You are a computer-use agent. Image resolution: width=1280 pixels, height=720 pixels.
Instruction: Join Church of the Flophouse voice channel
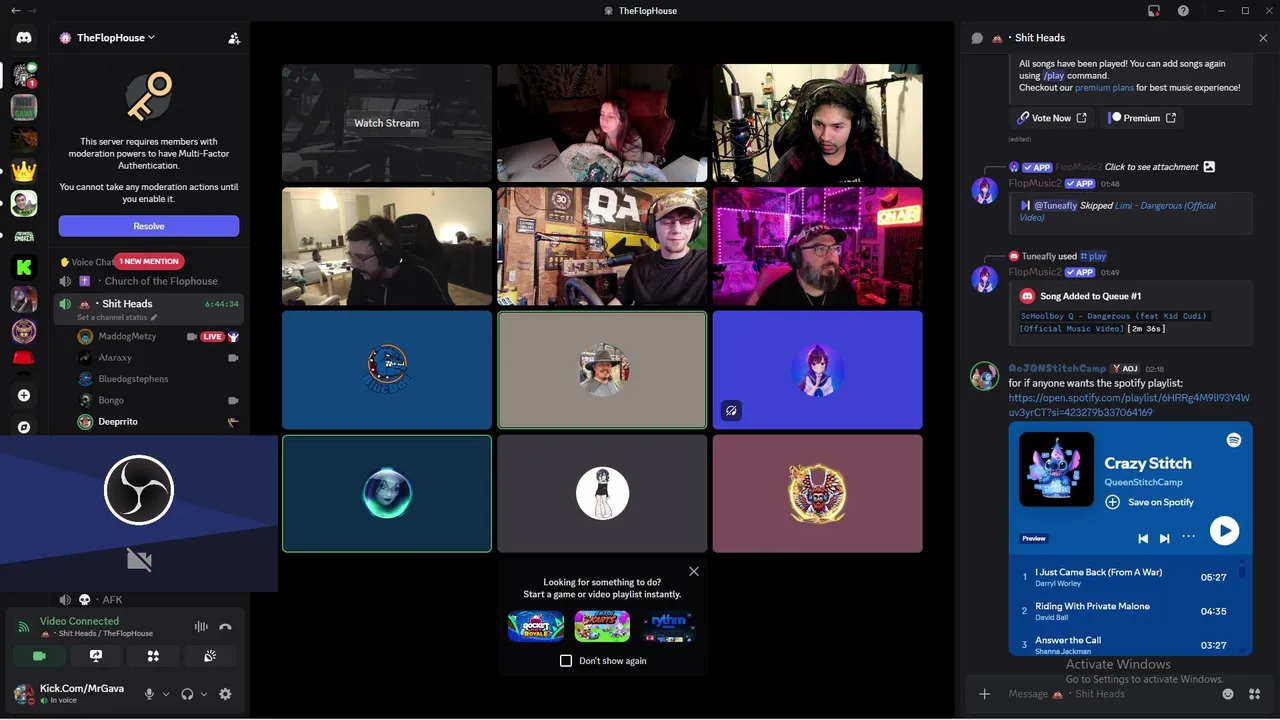[149, 281]
